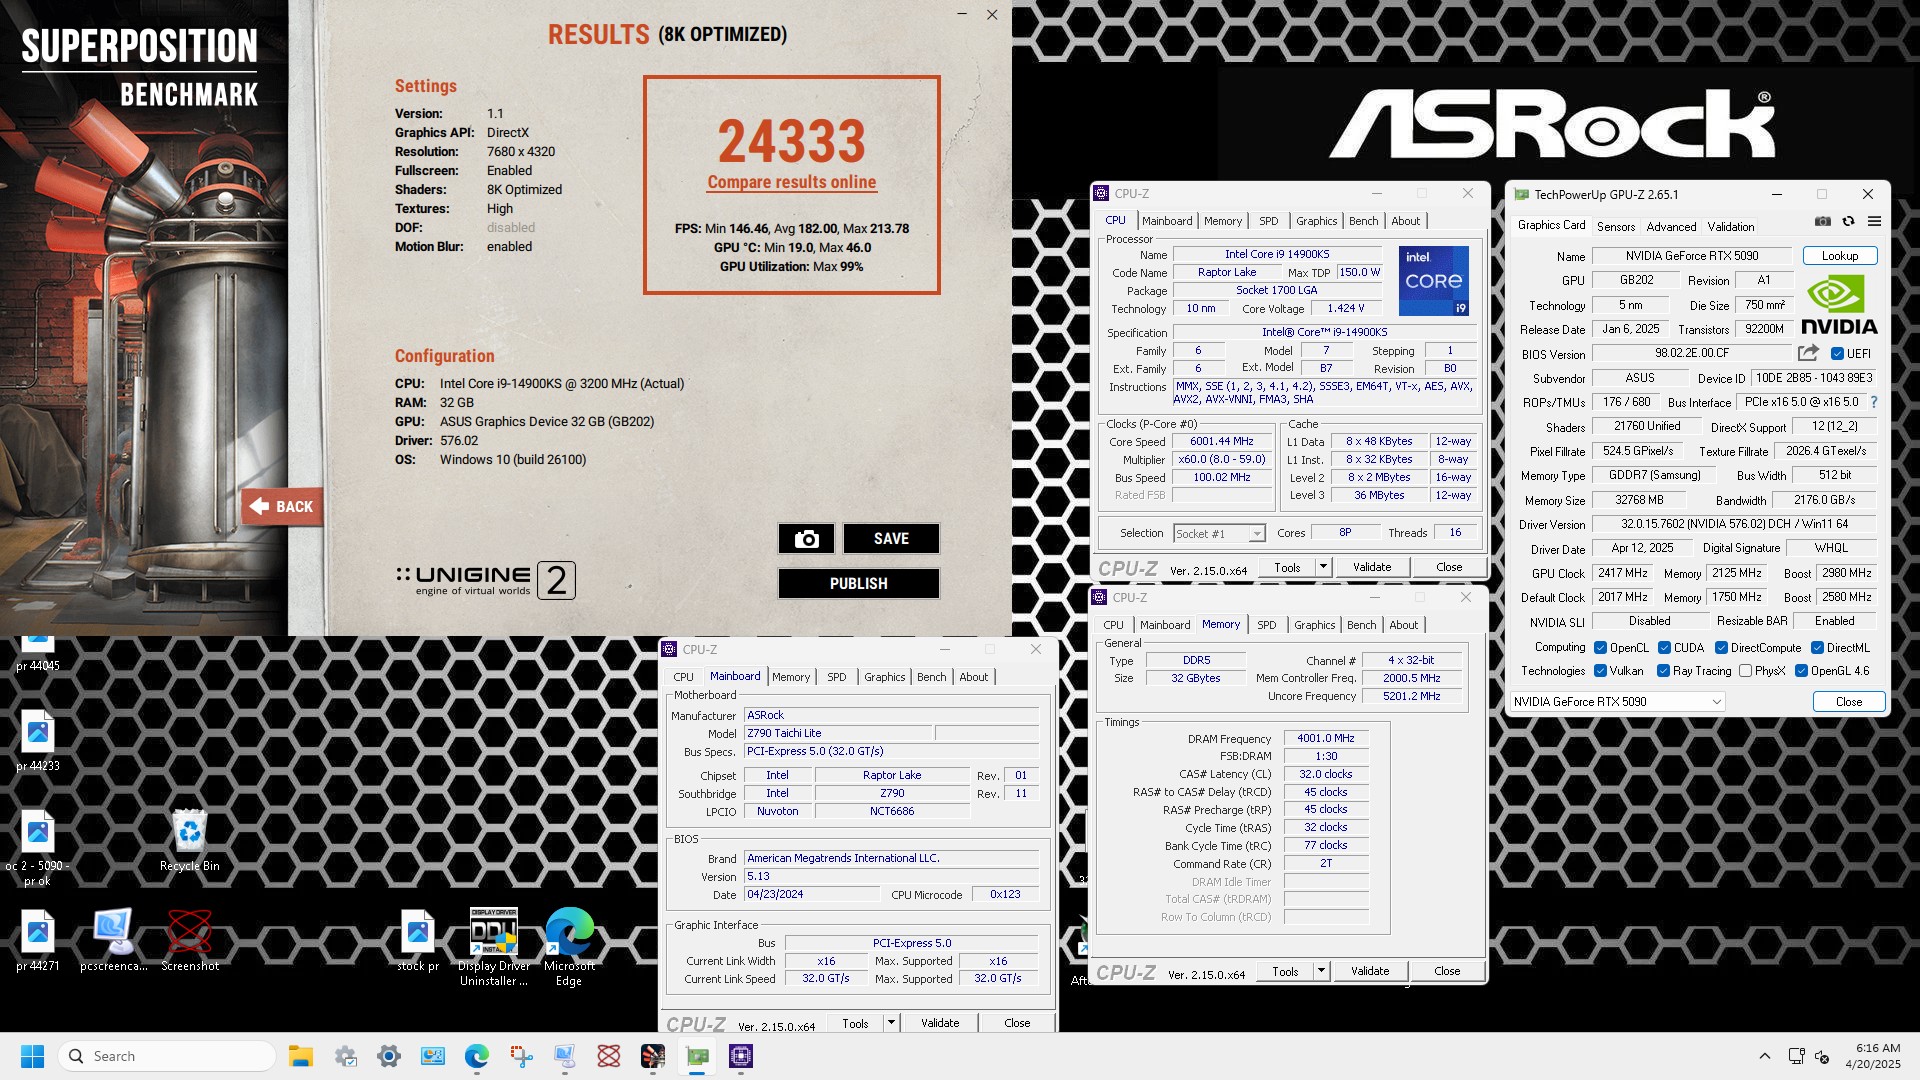Select Microsoft Edge desktop shortcut
Viewport: 1920px width, 1080px height.
pos(569,947)
